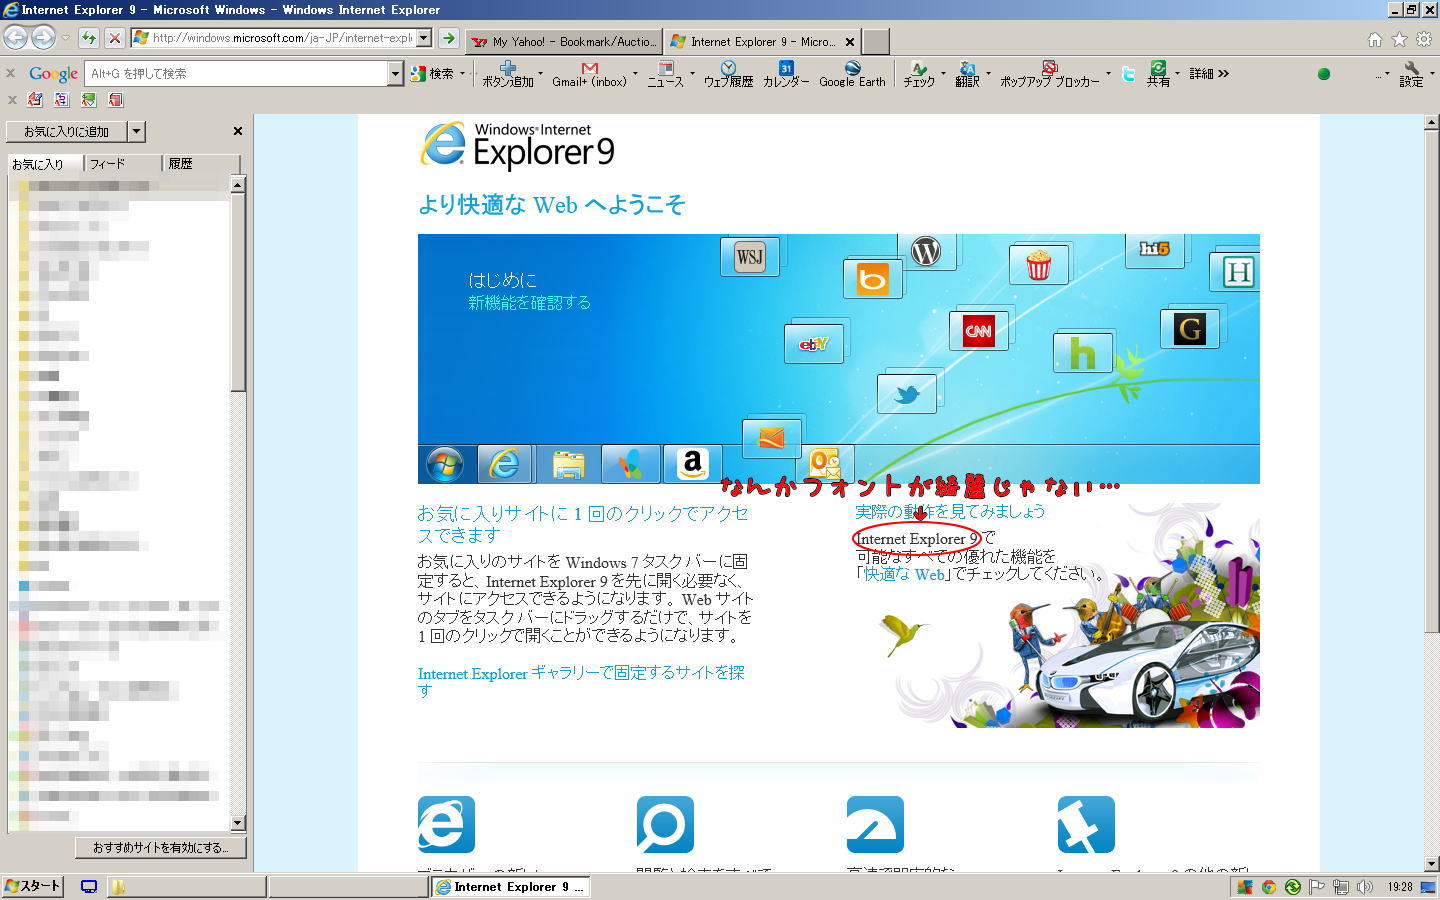Close the Google Toolbar with its X
The image size is (1440, 900).
click(11, 73)
